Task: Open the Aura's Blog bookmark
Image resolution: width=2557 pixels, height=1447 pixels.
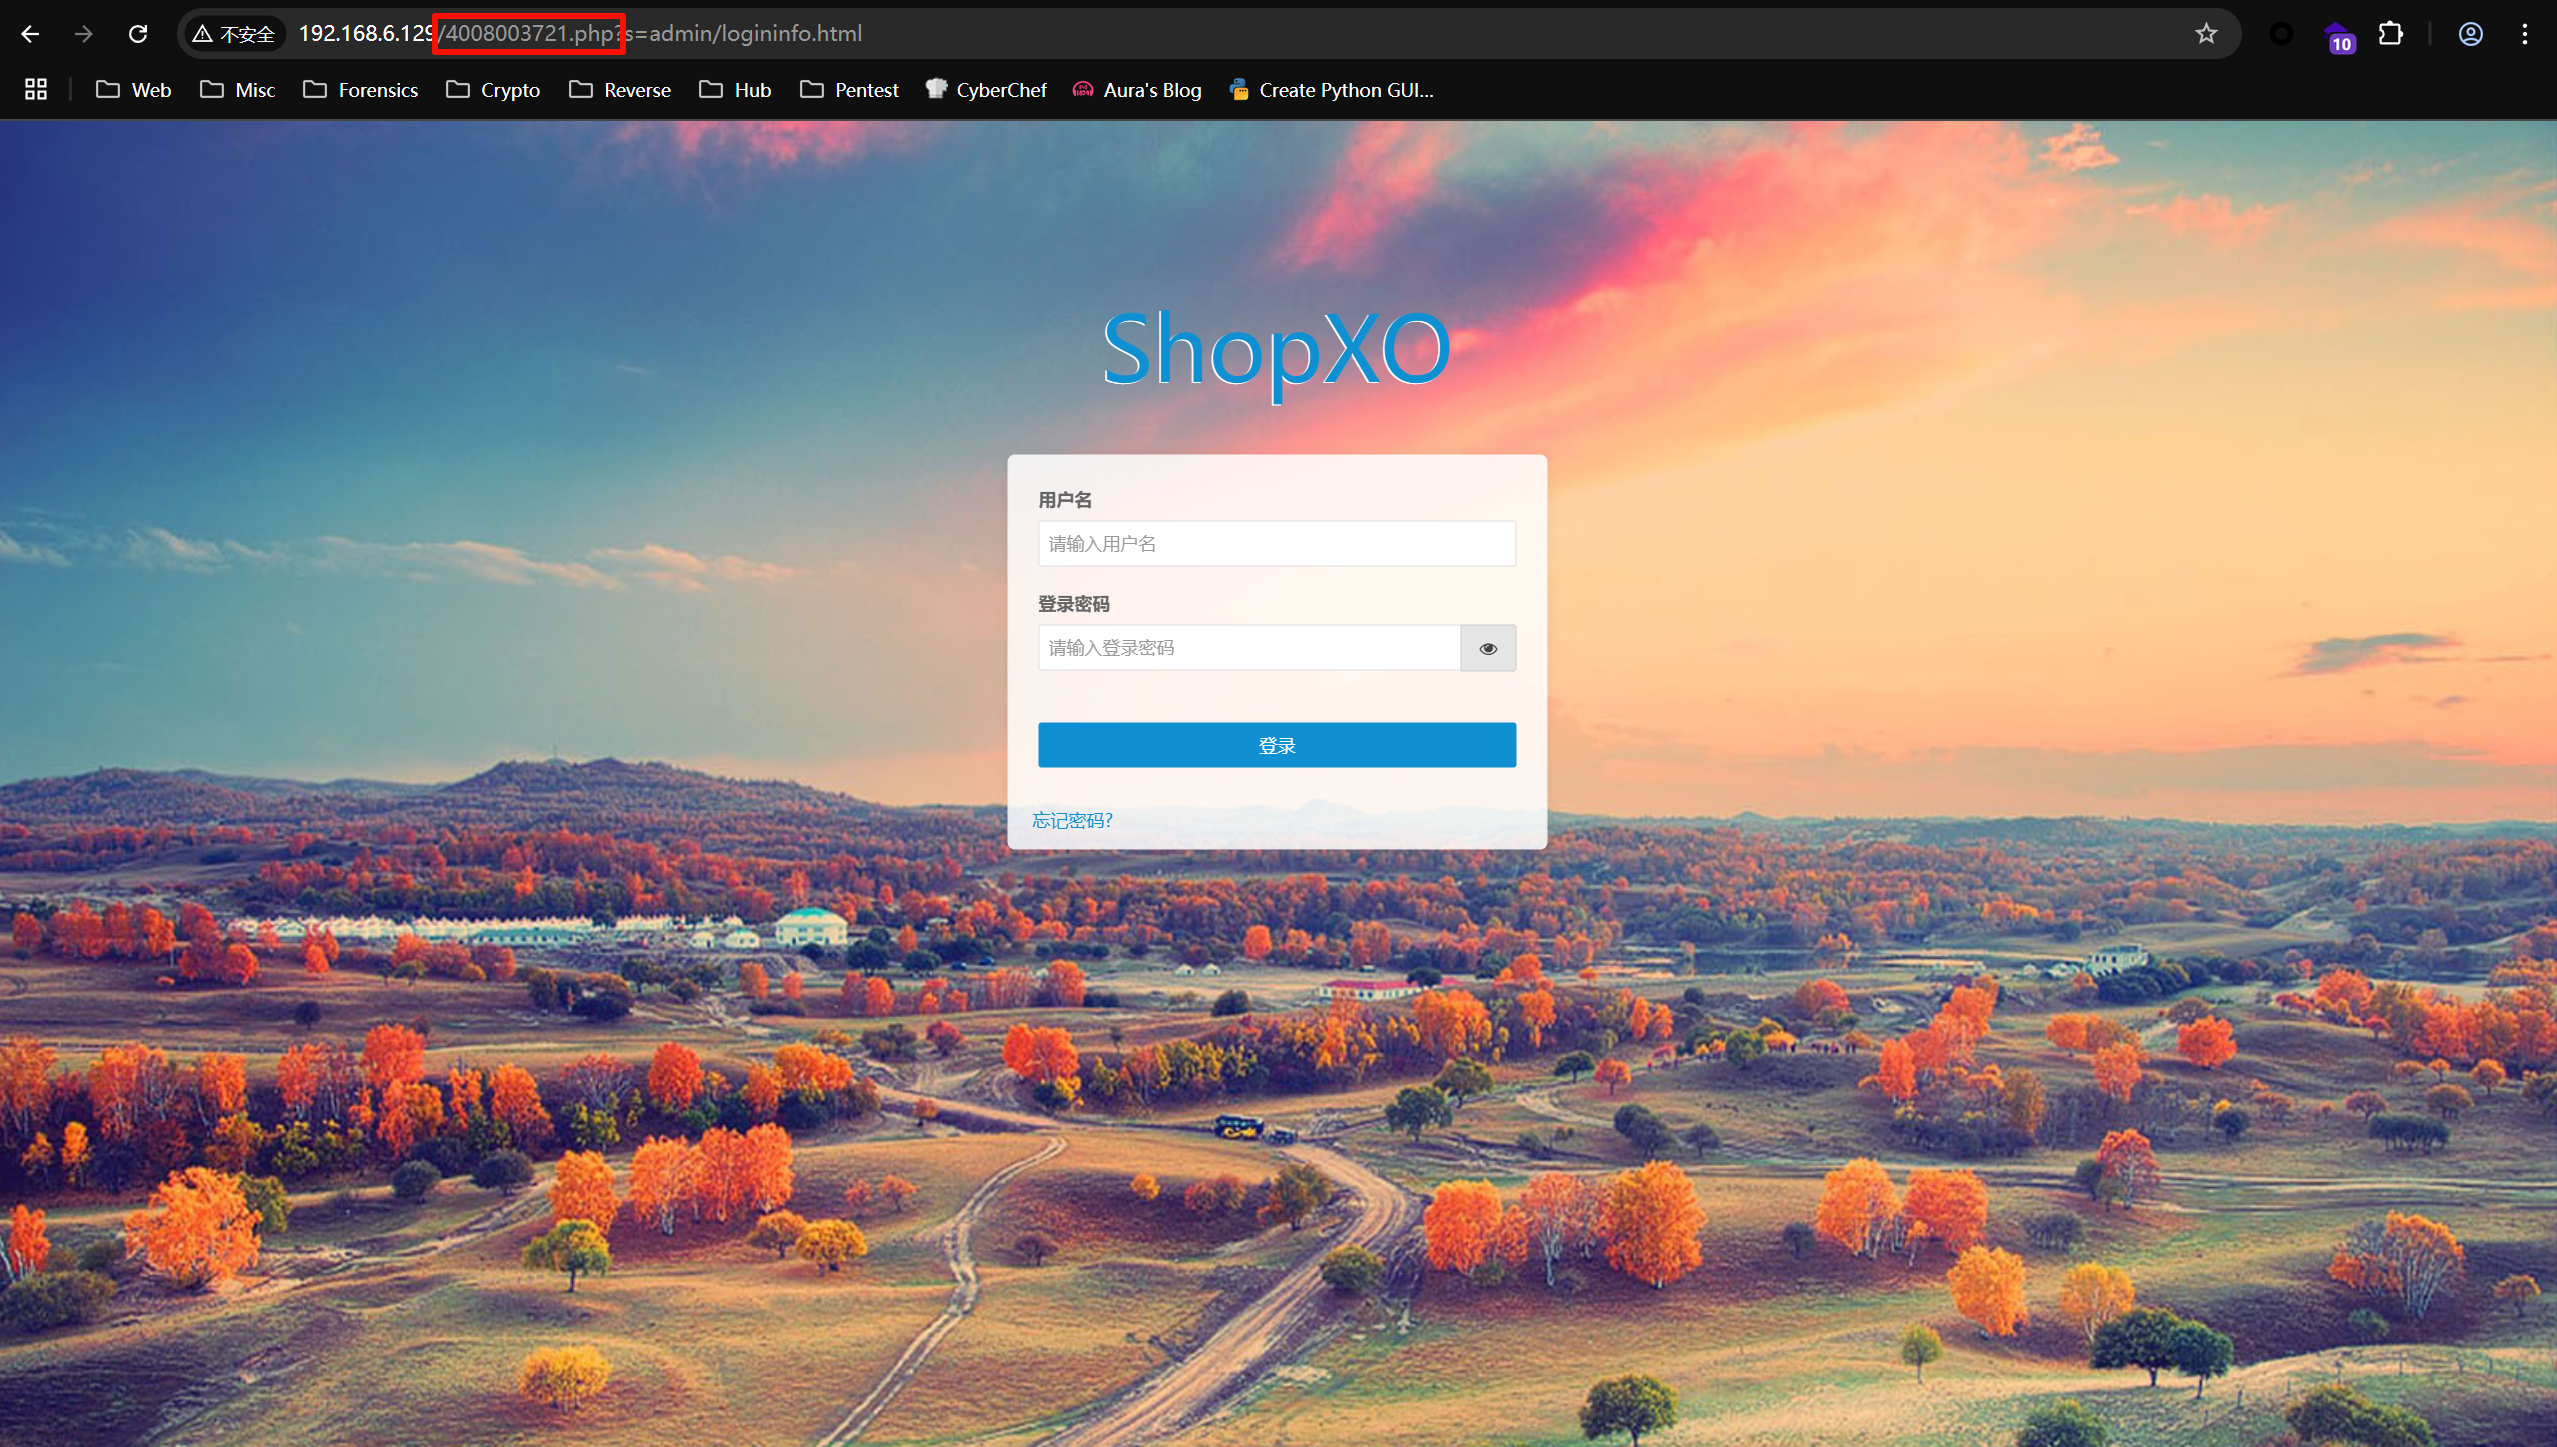Action: tap(1137, 90)
